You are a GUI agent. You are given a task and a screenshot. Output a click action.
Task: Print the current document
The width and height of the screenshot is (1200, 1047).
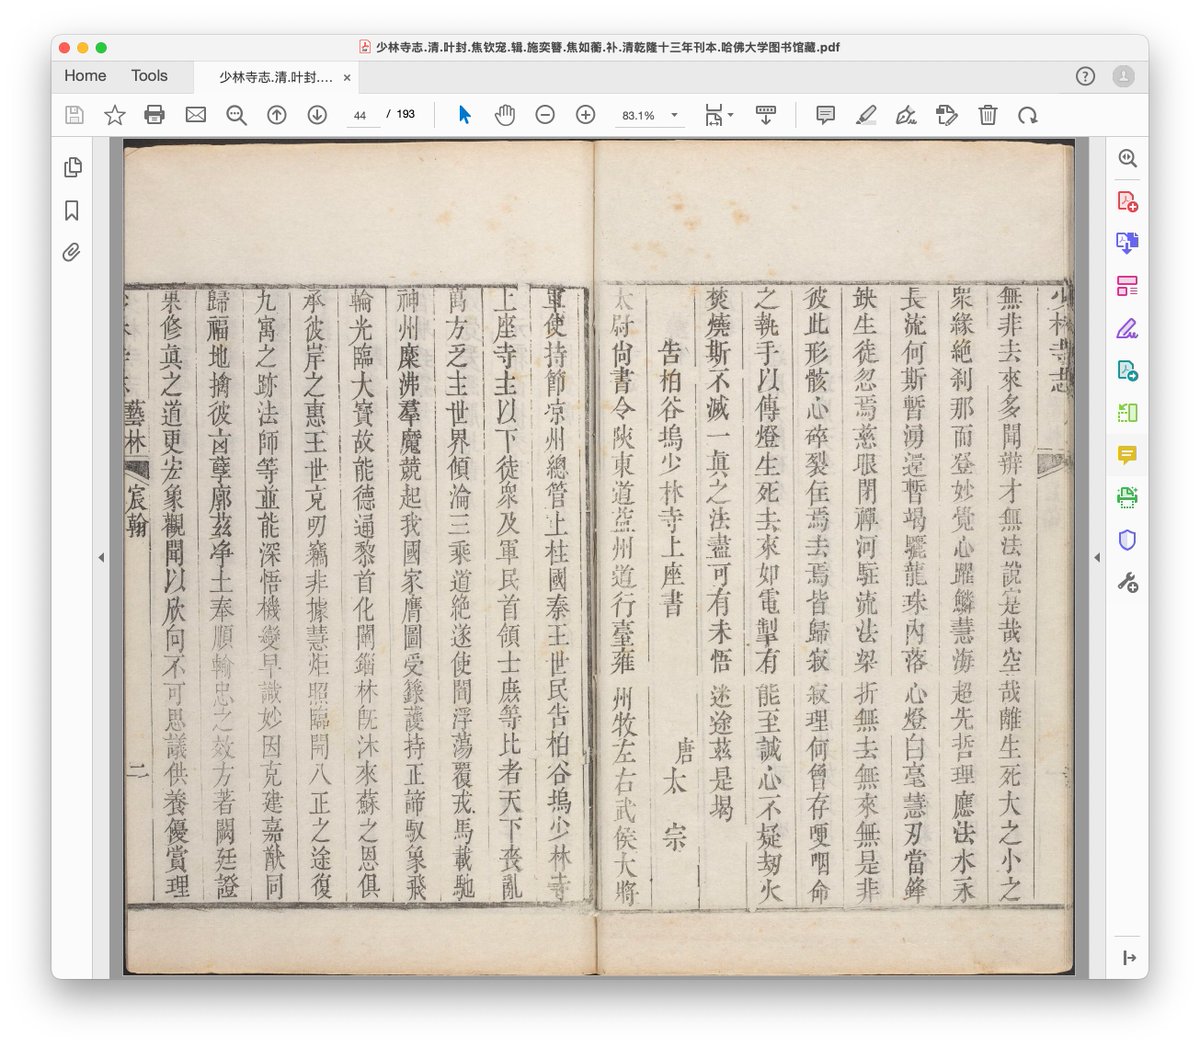[x=155, y=114]
